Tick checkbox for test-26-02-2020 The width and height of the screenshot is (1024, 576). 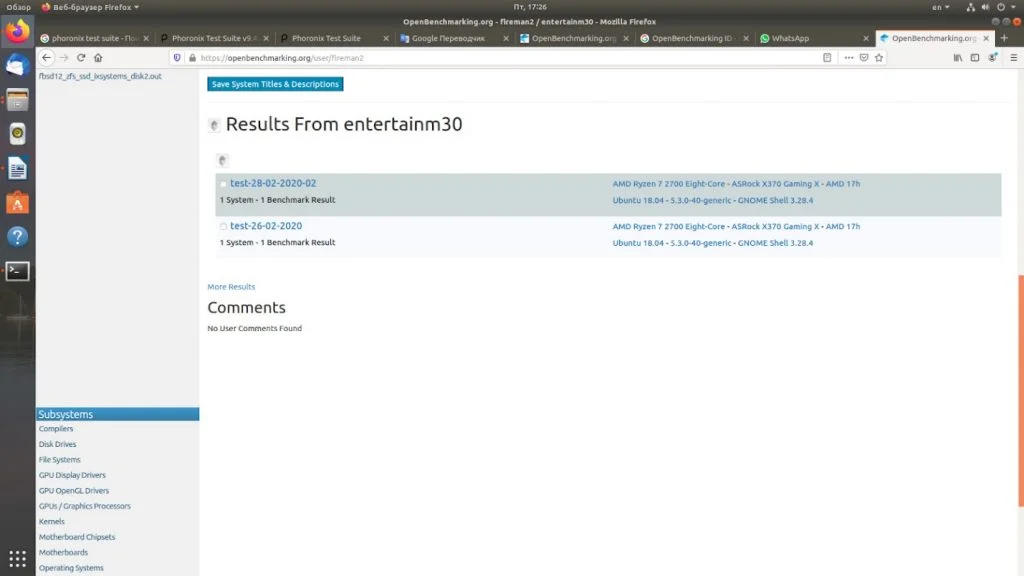[223, 227]
